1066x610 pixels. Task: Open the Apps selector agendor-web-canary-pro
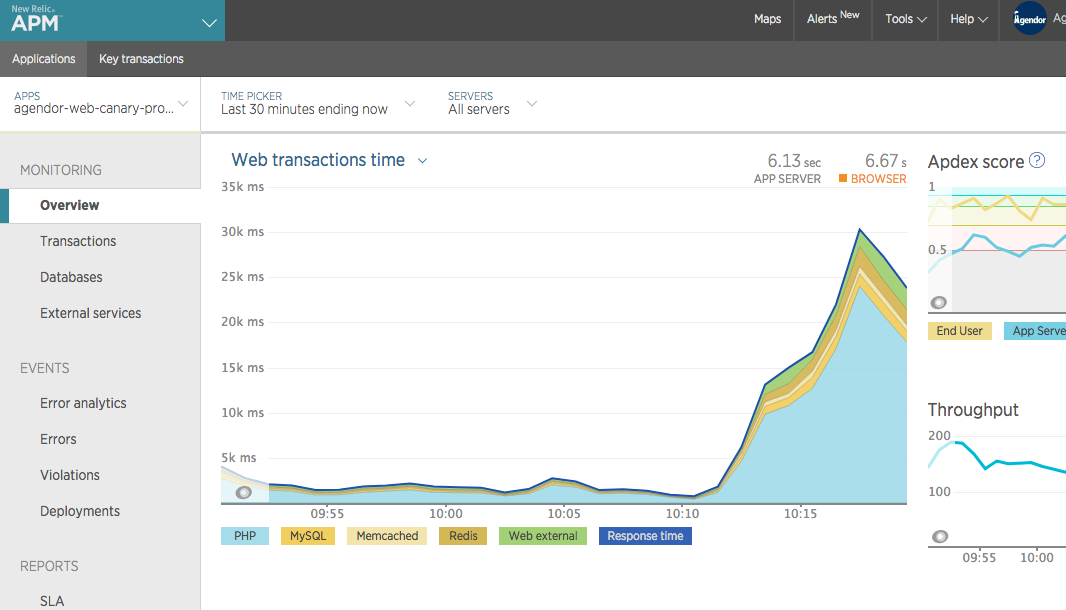click(x=101, y=103)
